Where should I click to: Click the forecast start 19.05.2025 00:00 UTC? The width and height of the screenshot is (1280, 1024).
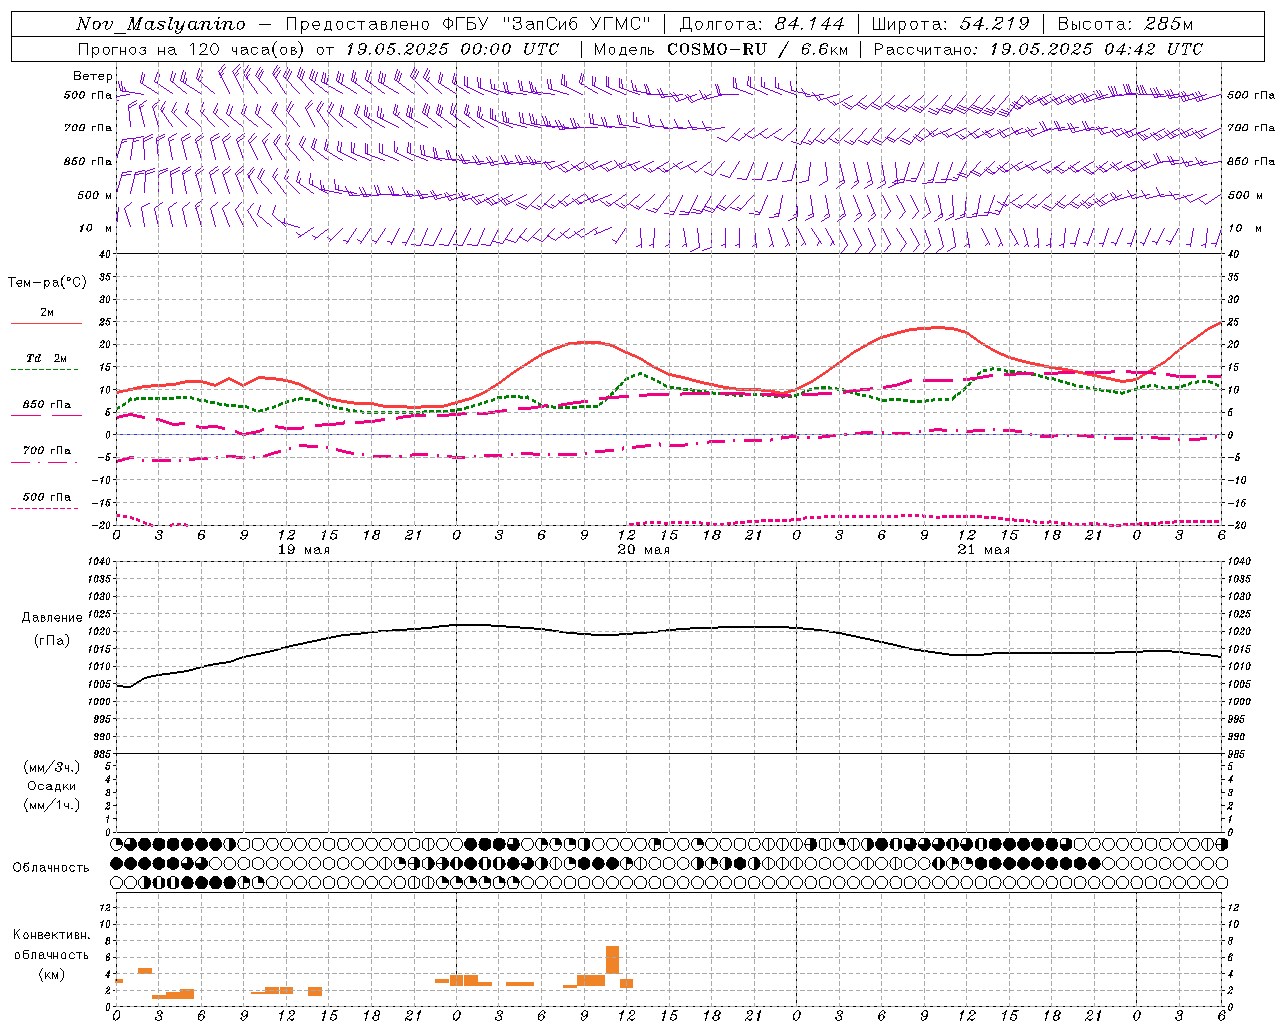tap(452, 49)
